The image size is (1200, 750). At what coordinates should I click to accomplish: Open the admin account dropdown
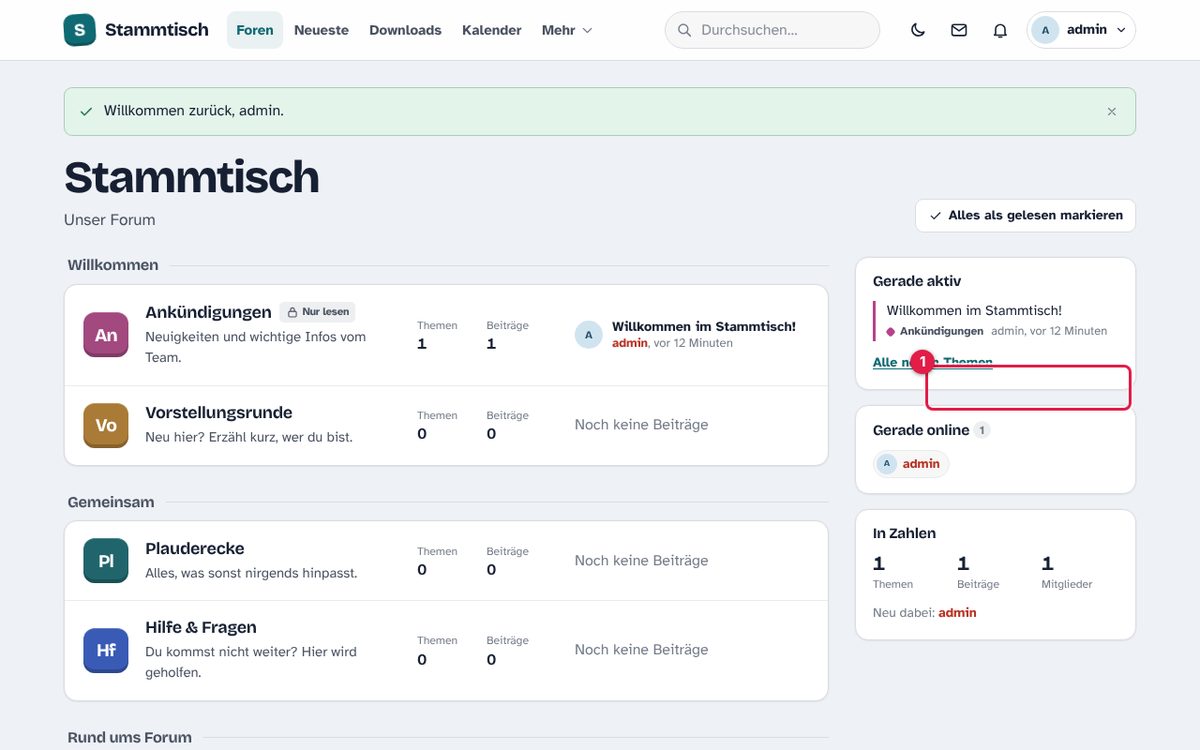coord(1081,30)
